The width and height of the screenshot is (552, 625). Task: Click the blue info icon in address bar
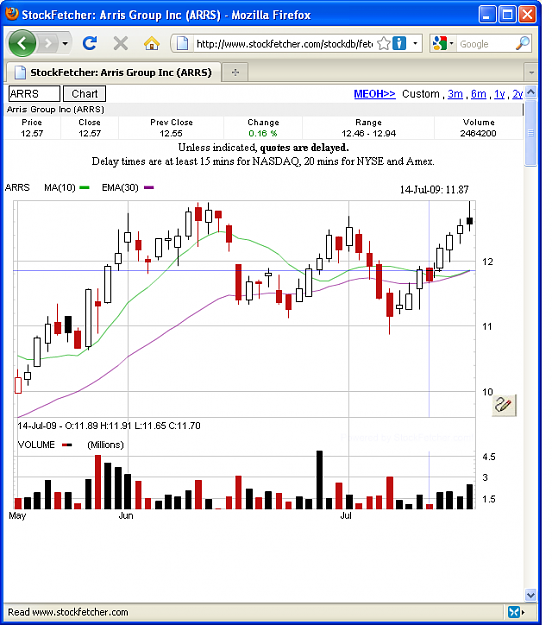tap(399, 43)
